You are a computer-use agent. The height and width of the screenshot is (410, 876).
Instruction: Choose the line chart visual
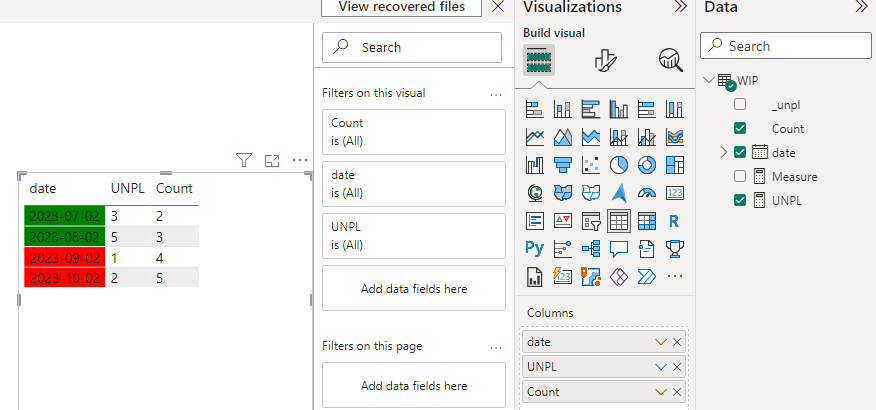535,137
